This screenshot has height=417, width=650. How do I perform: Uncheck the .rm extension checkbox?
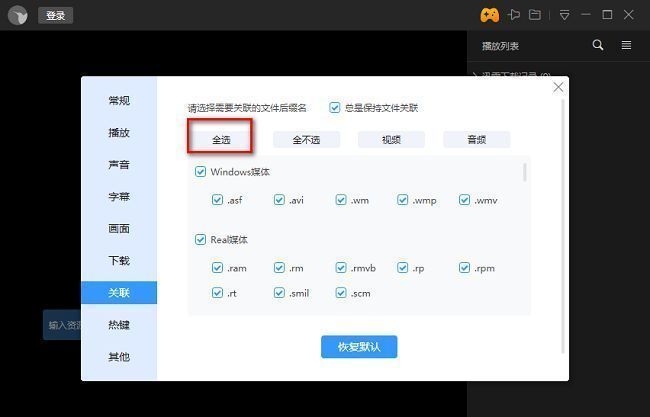pos(279,268)
